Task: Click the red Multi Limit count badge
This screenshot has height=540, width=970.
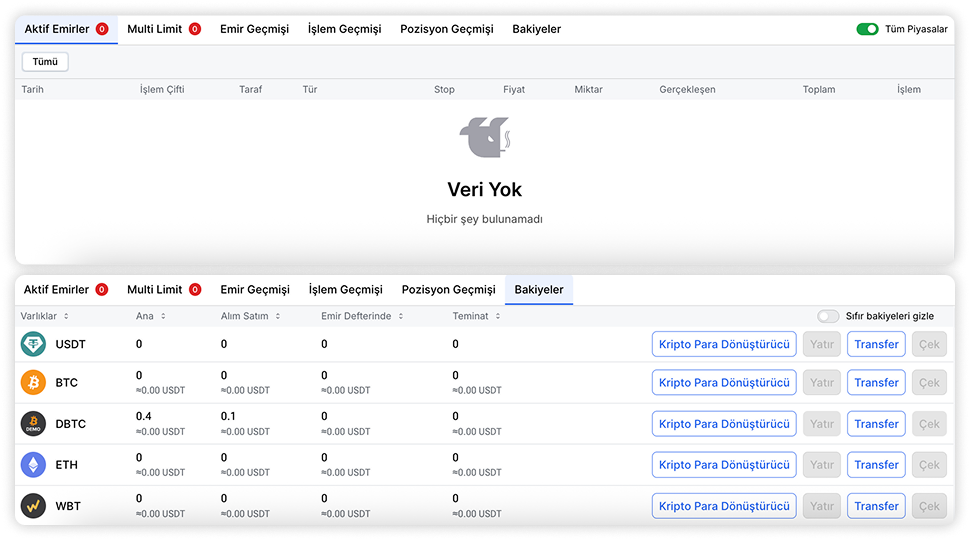Action: (x=194, y=29)
